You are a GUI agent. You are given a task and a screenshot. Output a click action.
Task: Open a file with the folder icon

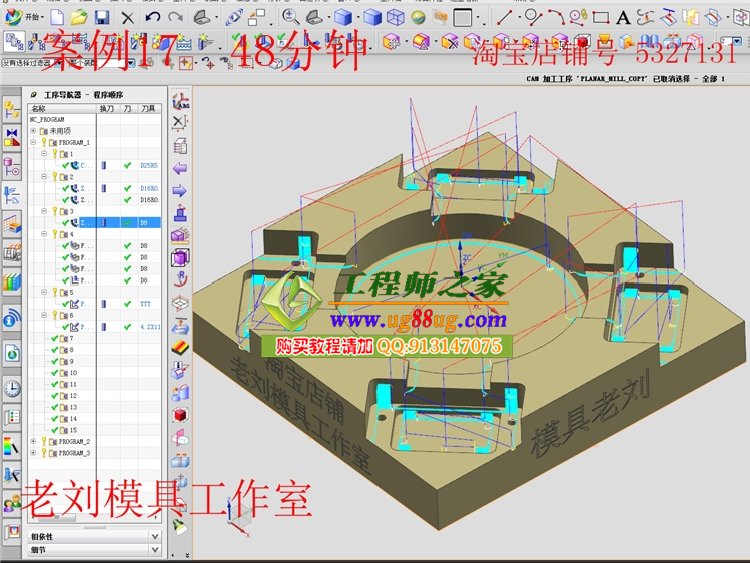click(79, 17)
